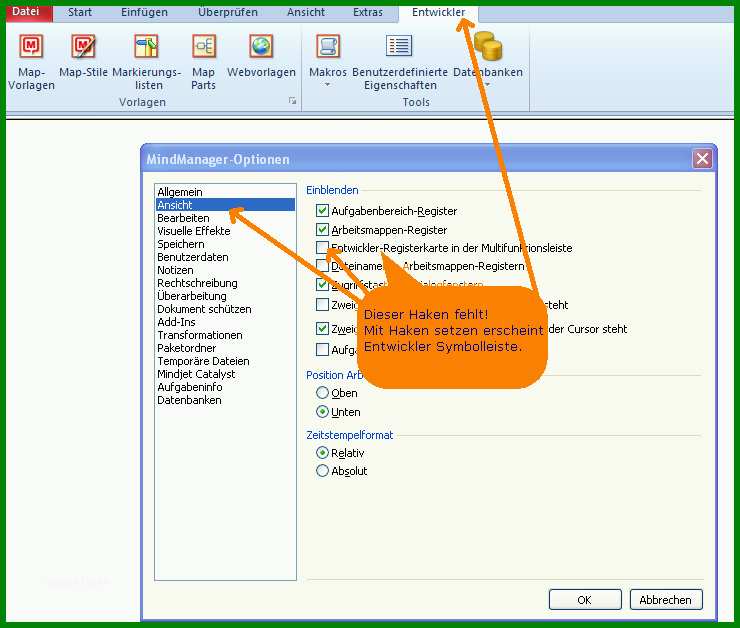Switch to the Entwickler ribbon tab

click(438, 12)
